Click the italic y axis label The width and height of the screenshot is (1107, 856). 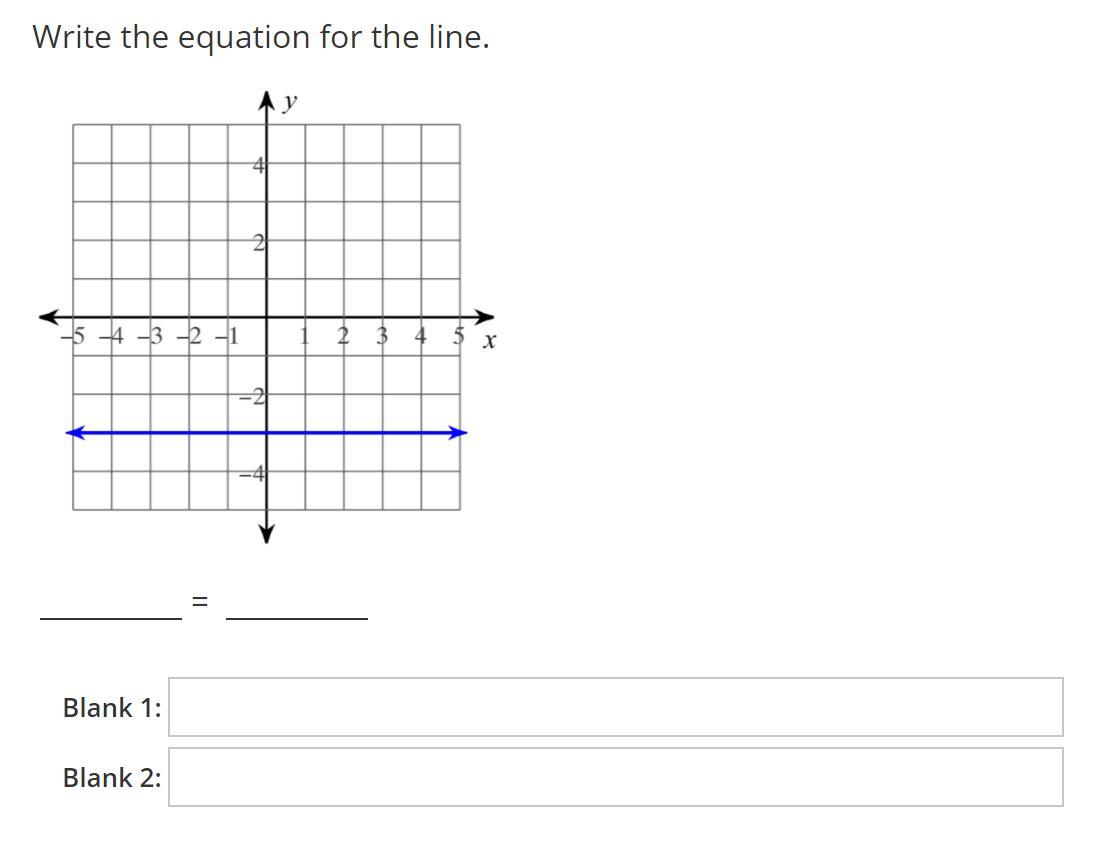tap(289, 103)
